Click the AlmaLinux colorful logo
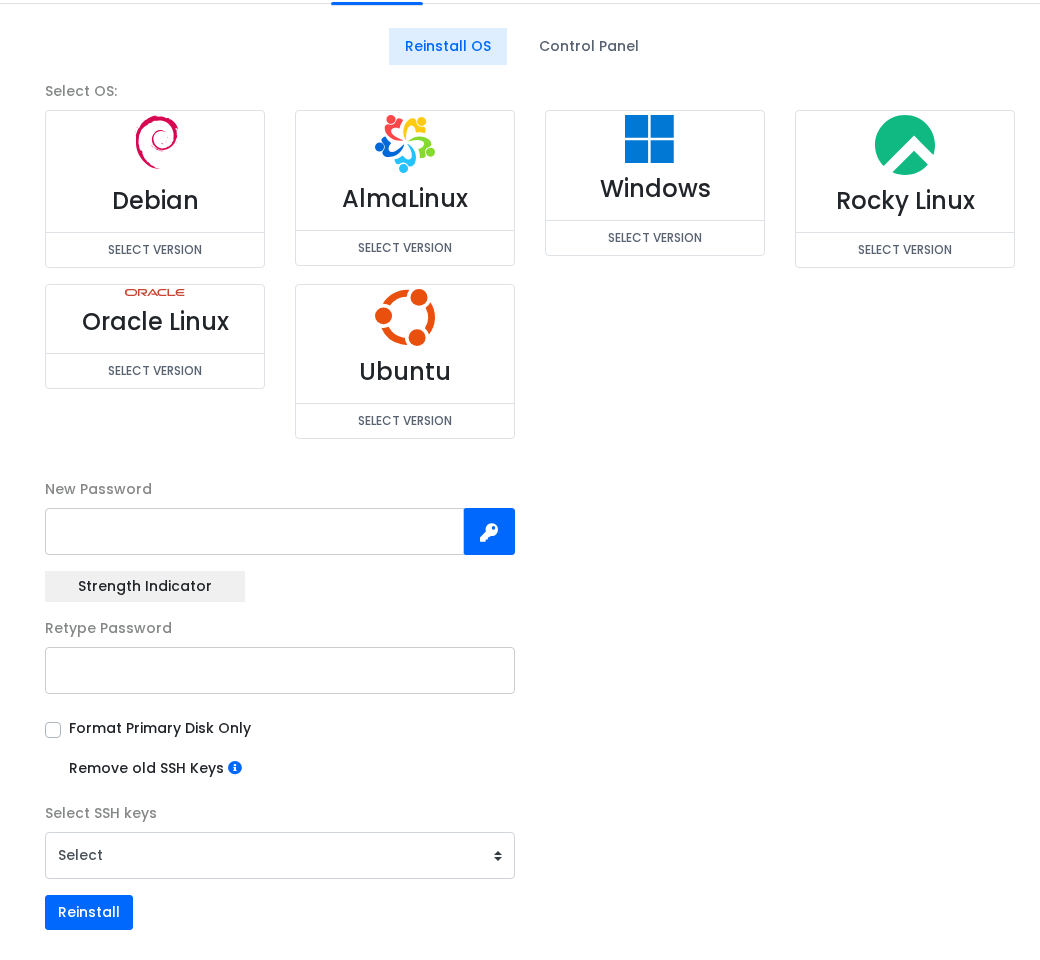The image size is (1040, 960). click(x=405, y=143)
